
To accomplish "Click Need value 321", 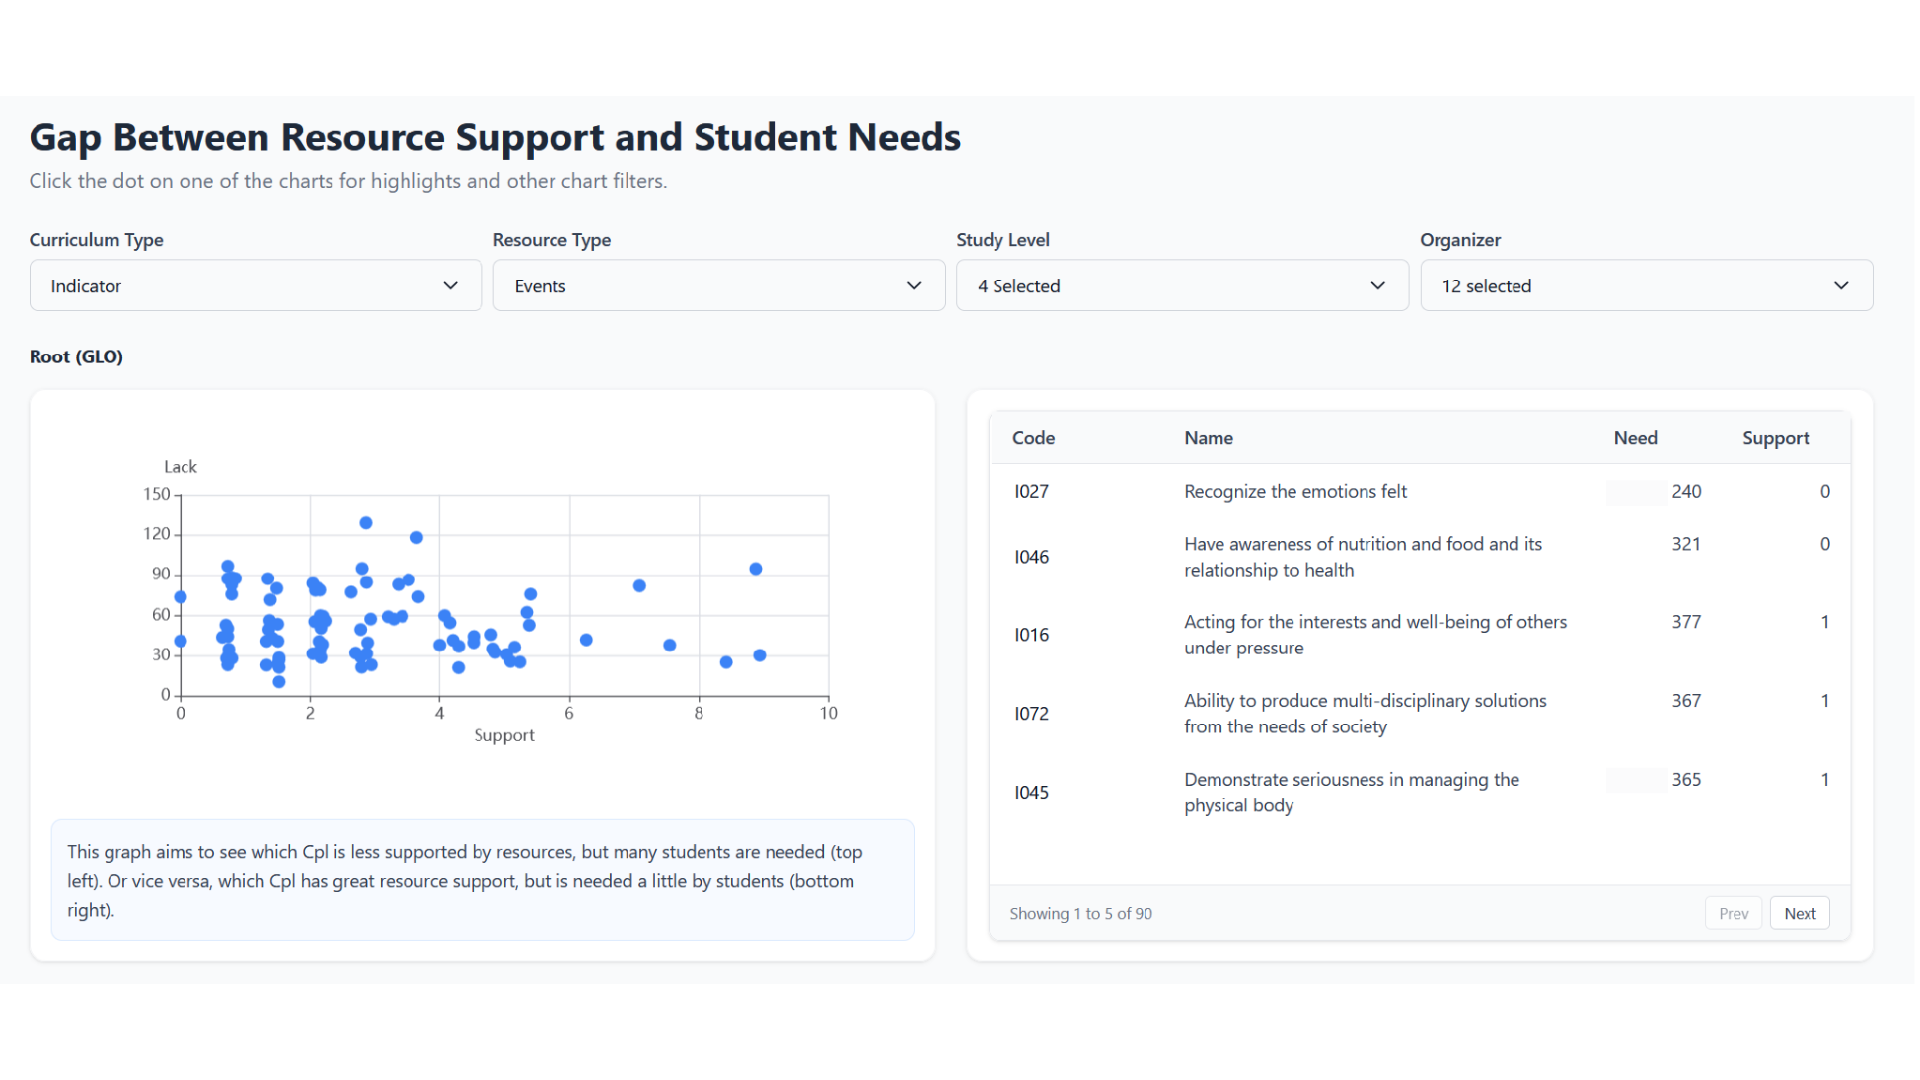I will click(1685, 544).
